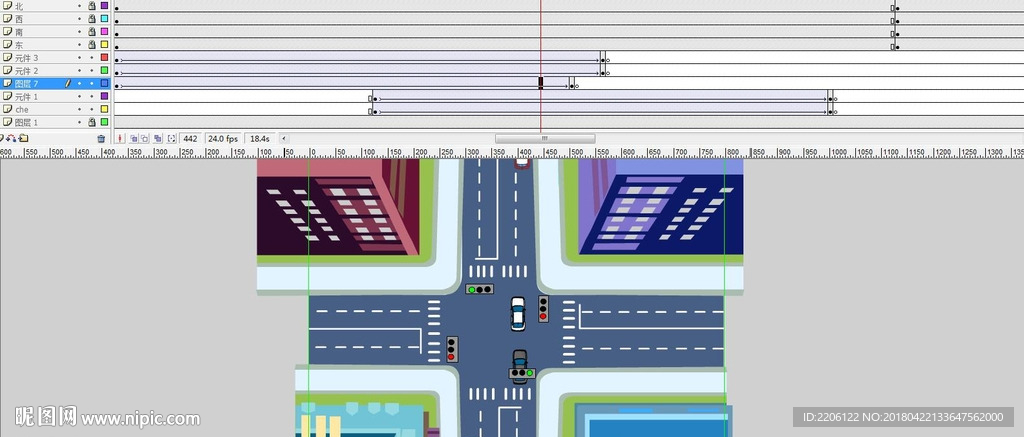The width and height of the screenshot is (1024, 437).
Task: Toggle outline color of 南 layer
Action: (104, 31)
